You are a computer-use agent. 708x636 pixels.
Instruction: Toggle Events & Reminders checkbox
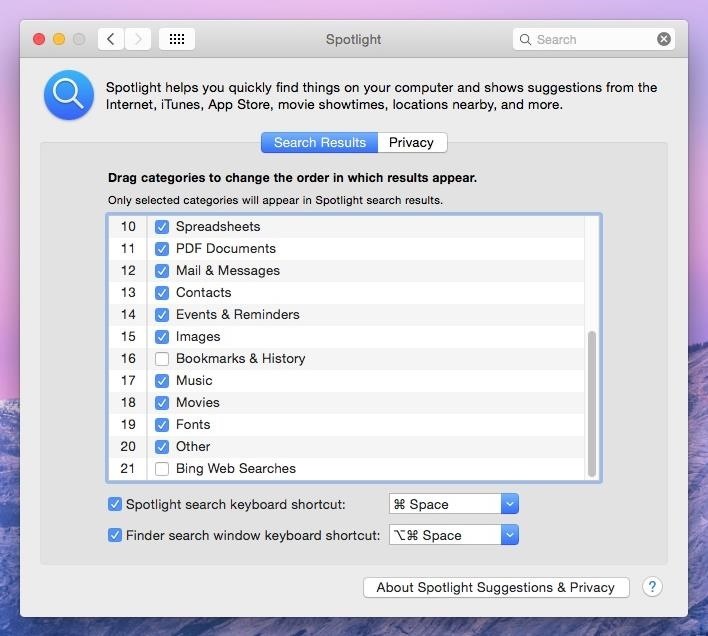point(162,315)
